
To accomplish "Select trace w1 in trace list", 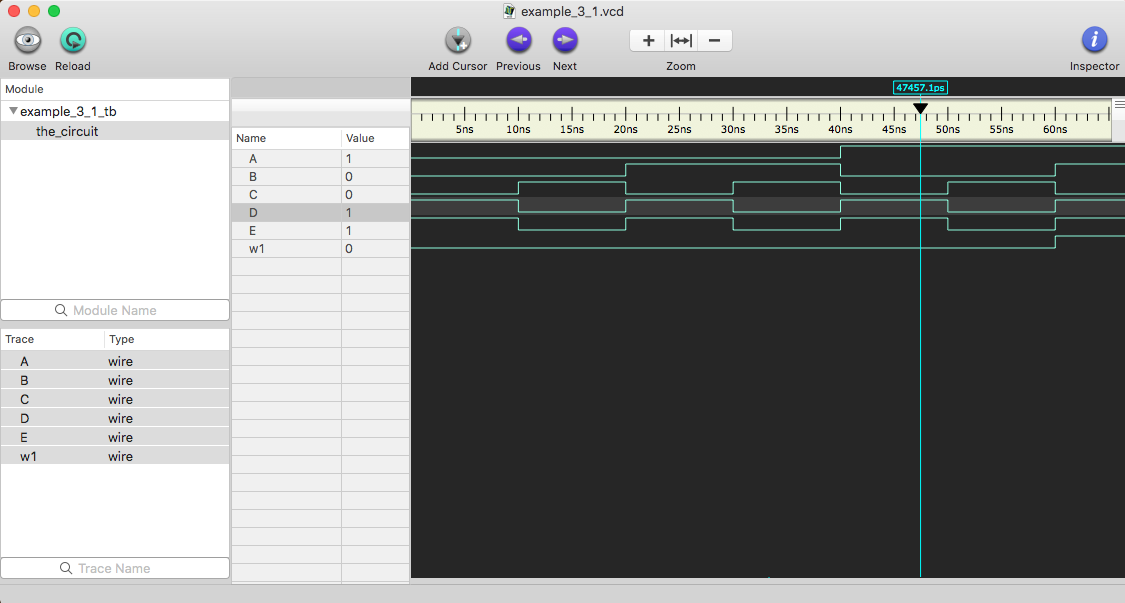I will point(115,457).
